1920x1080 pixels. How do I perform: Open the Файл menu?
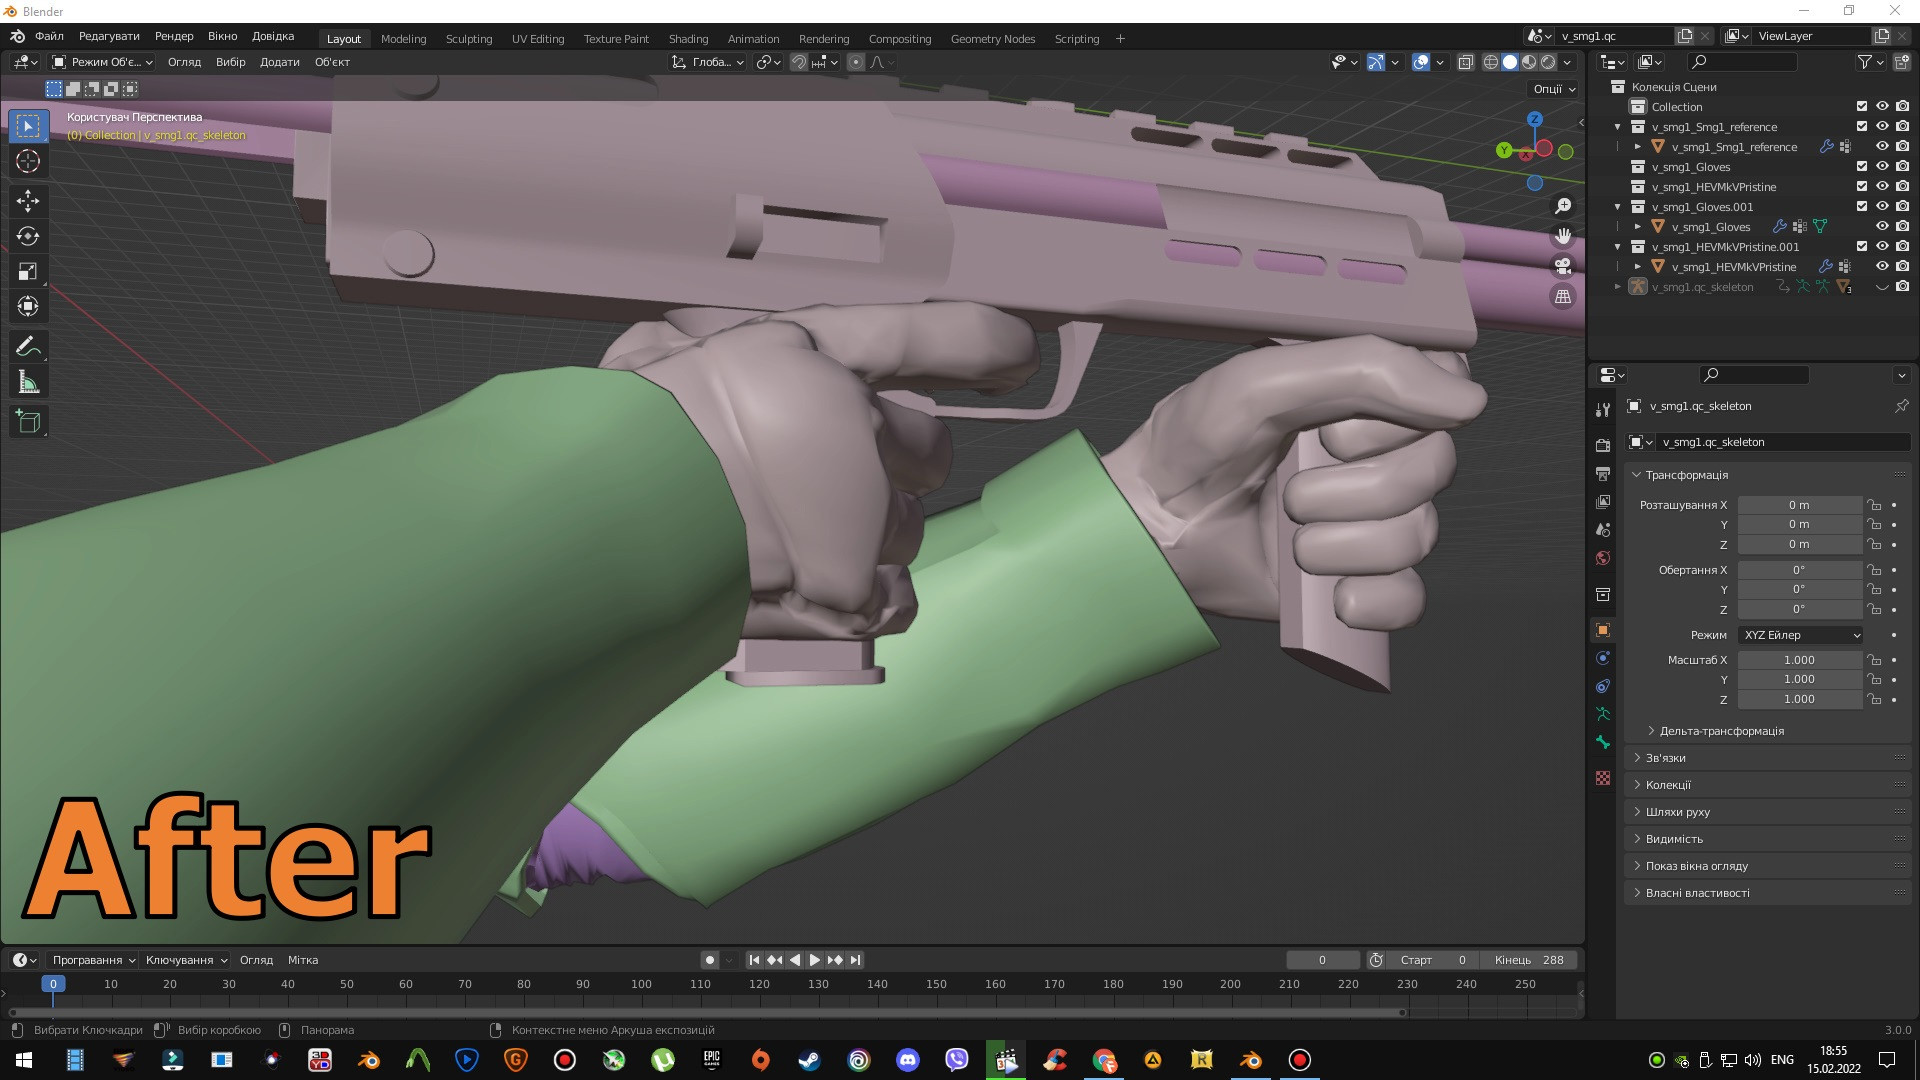tap(49, 36)
